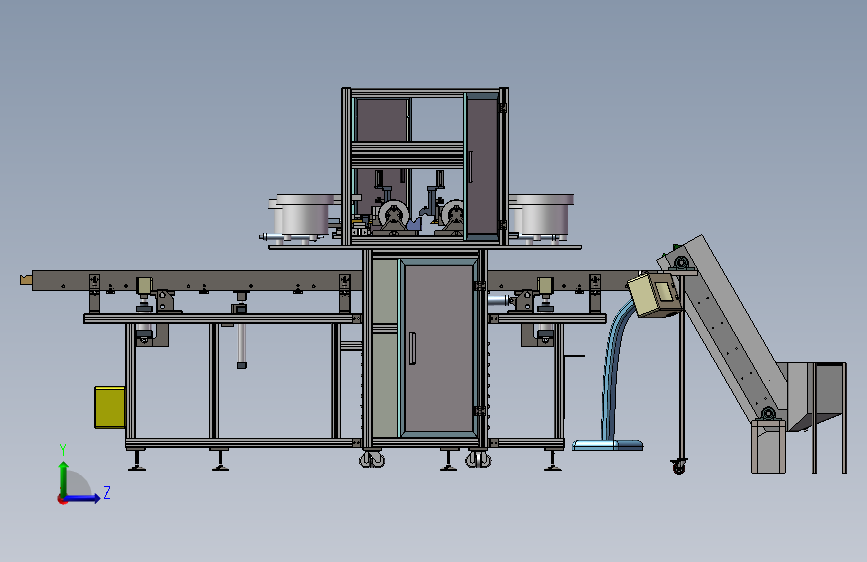Screen dimensions: 867x562
Task: Select the caster wheel under the inclined conveyor pole
Action: (678, 466)
